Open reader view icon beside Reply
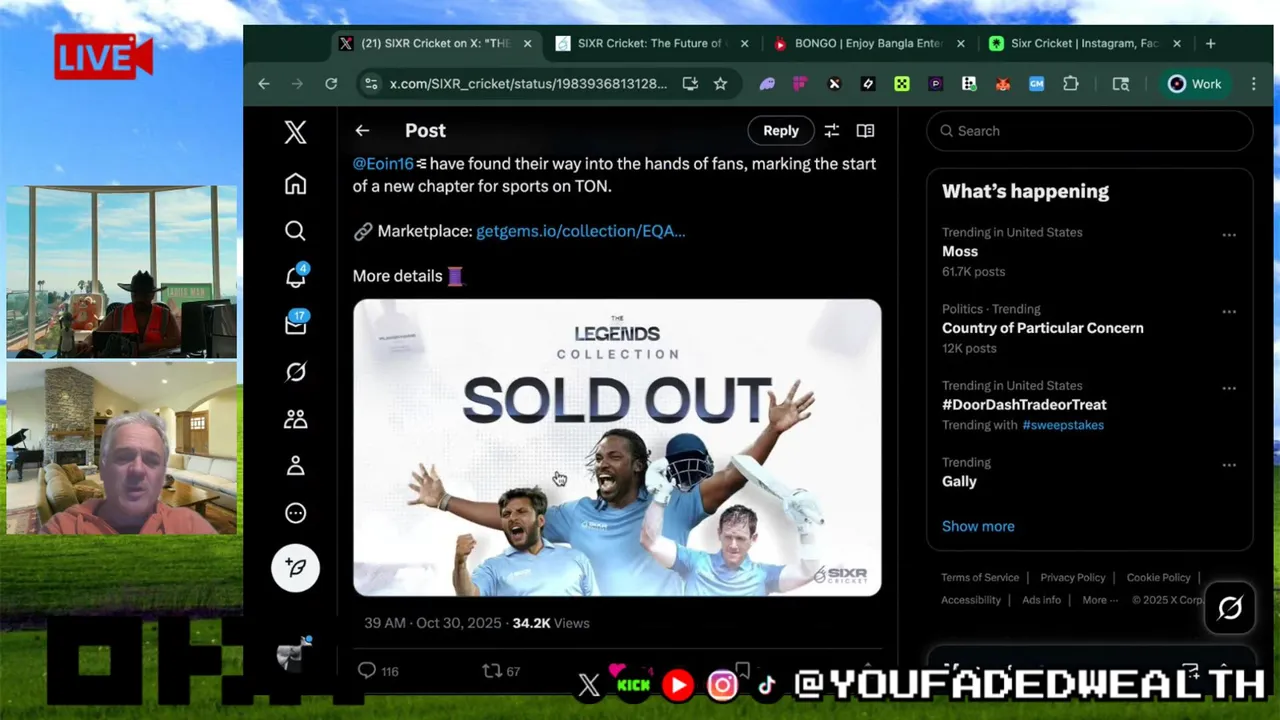Viewport: 1280px width, 720px height. [865, 131]
